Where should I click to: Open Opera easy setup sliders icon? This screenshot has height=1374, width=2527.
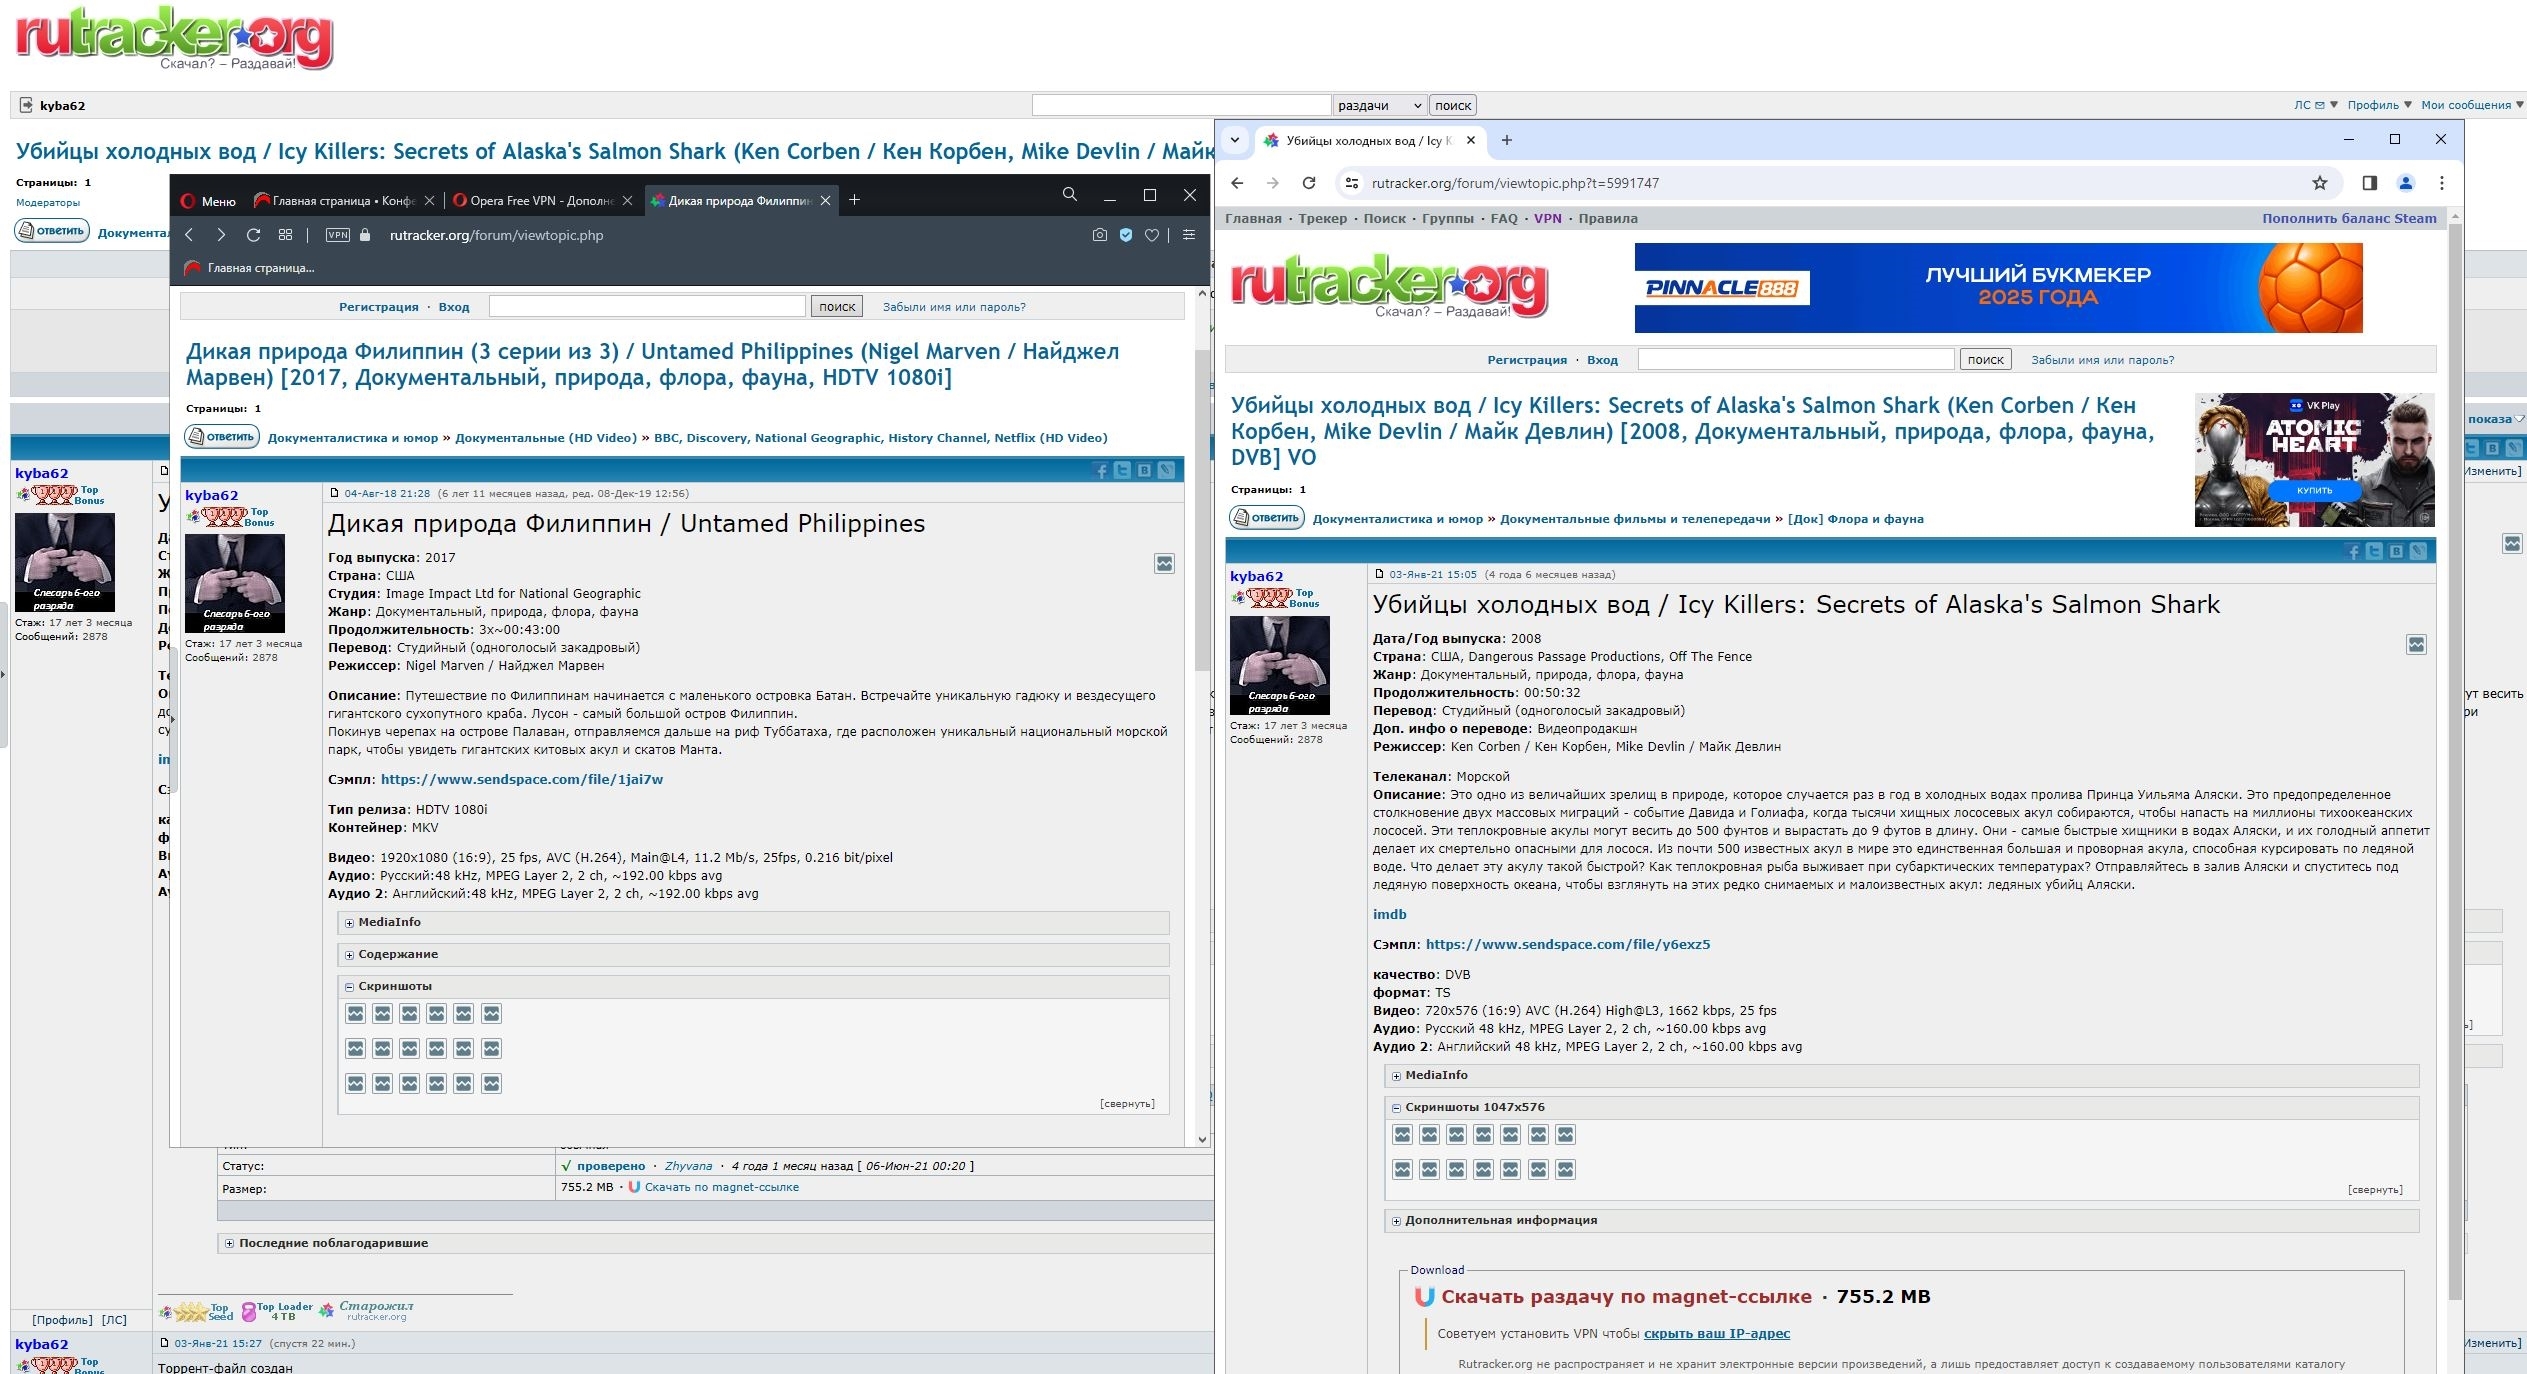1189,235
